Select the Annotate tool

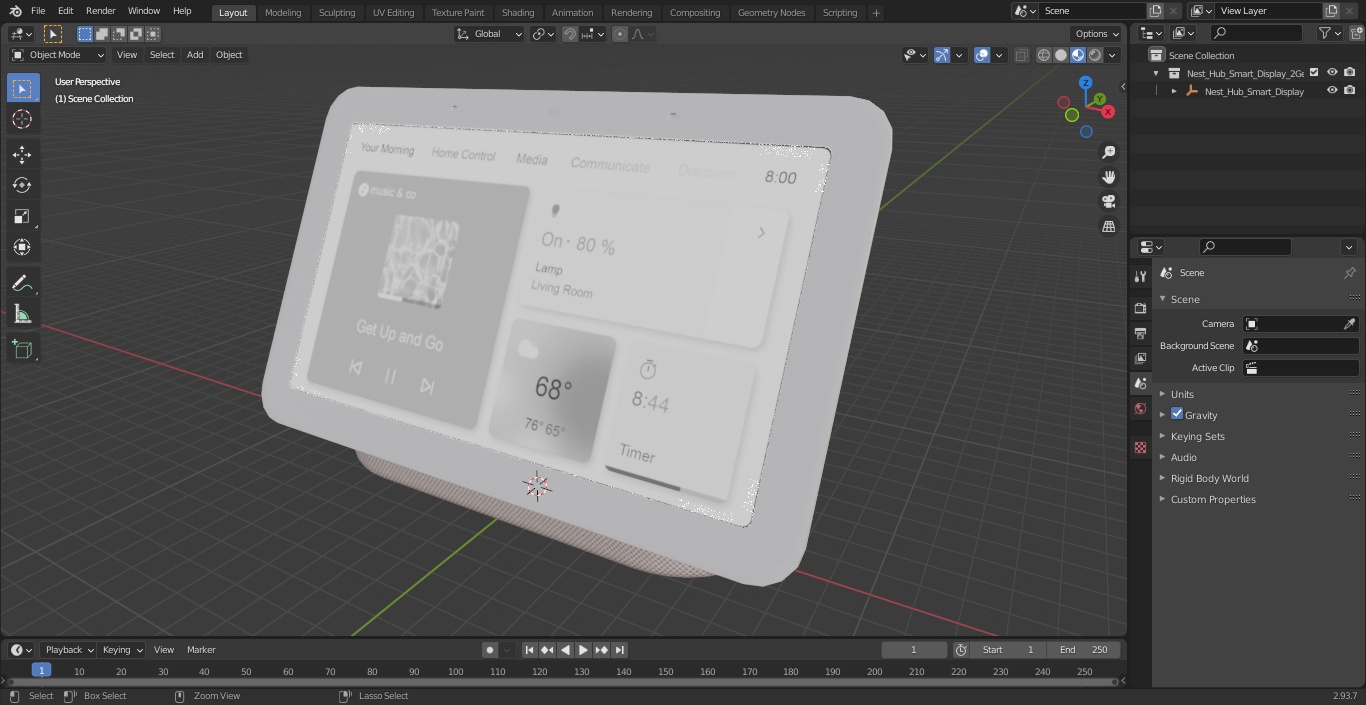pyautogui.click(x=22, y=284)
